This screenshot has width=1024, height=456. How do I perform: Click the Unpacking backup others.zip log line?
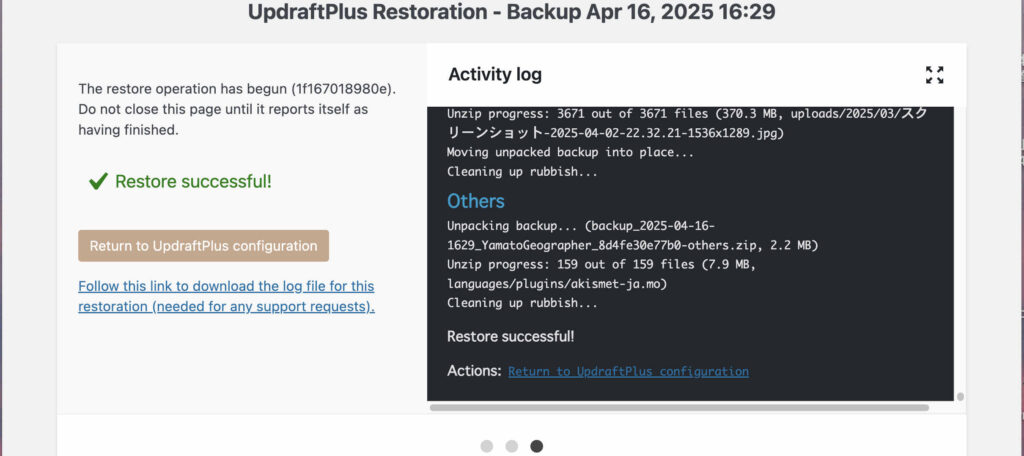(x=632, y=236)
